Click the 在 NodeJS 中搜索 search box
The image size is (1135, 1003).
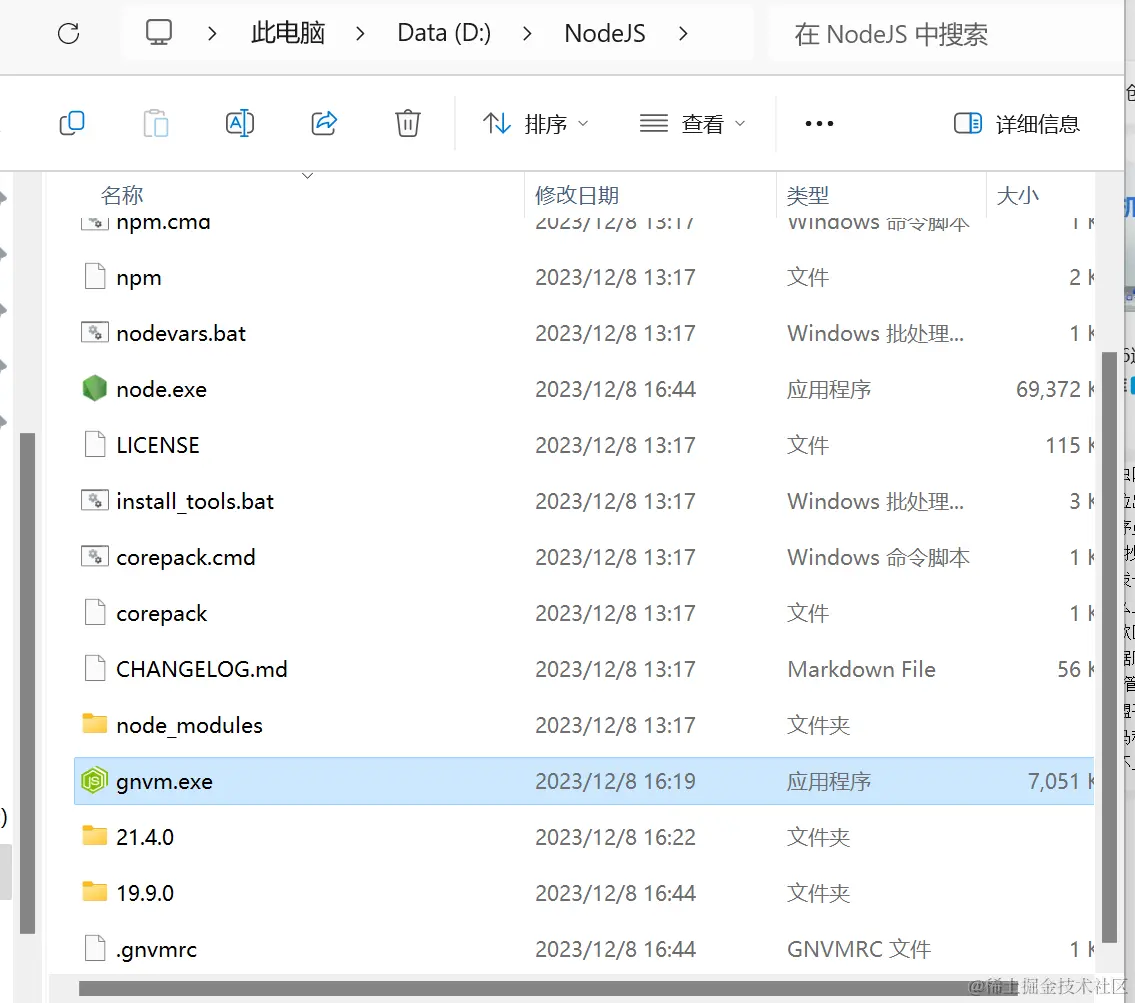[947, 34]
